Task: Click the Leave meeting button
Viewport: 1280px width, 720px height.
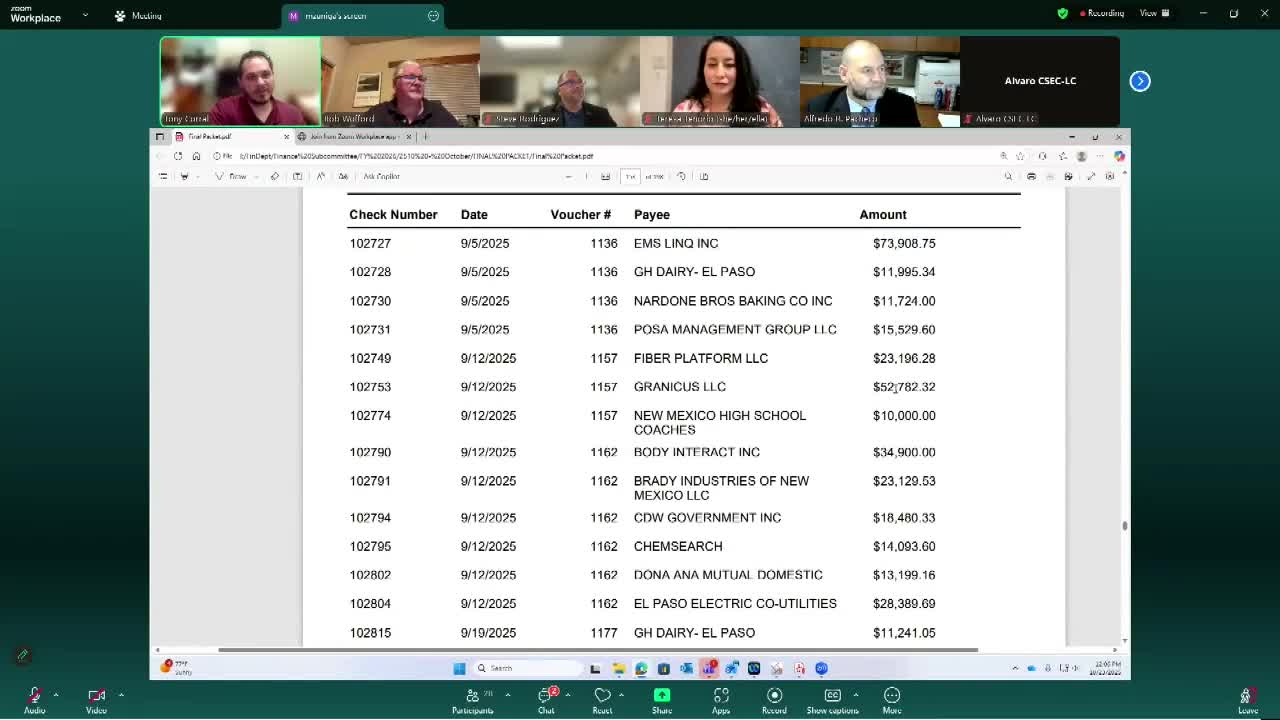Action: (x=1247, y=700)
